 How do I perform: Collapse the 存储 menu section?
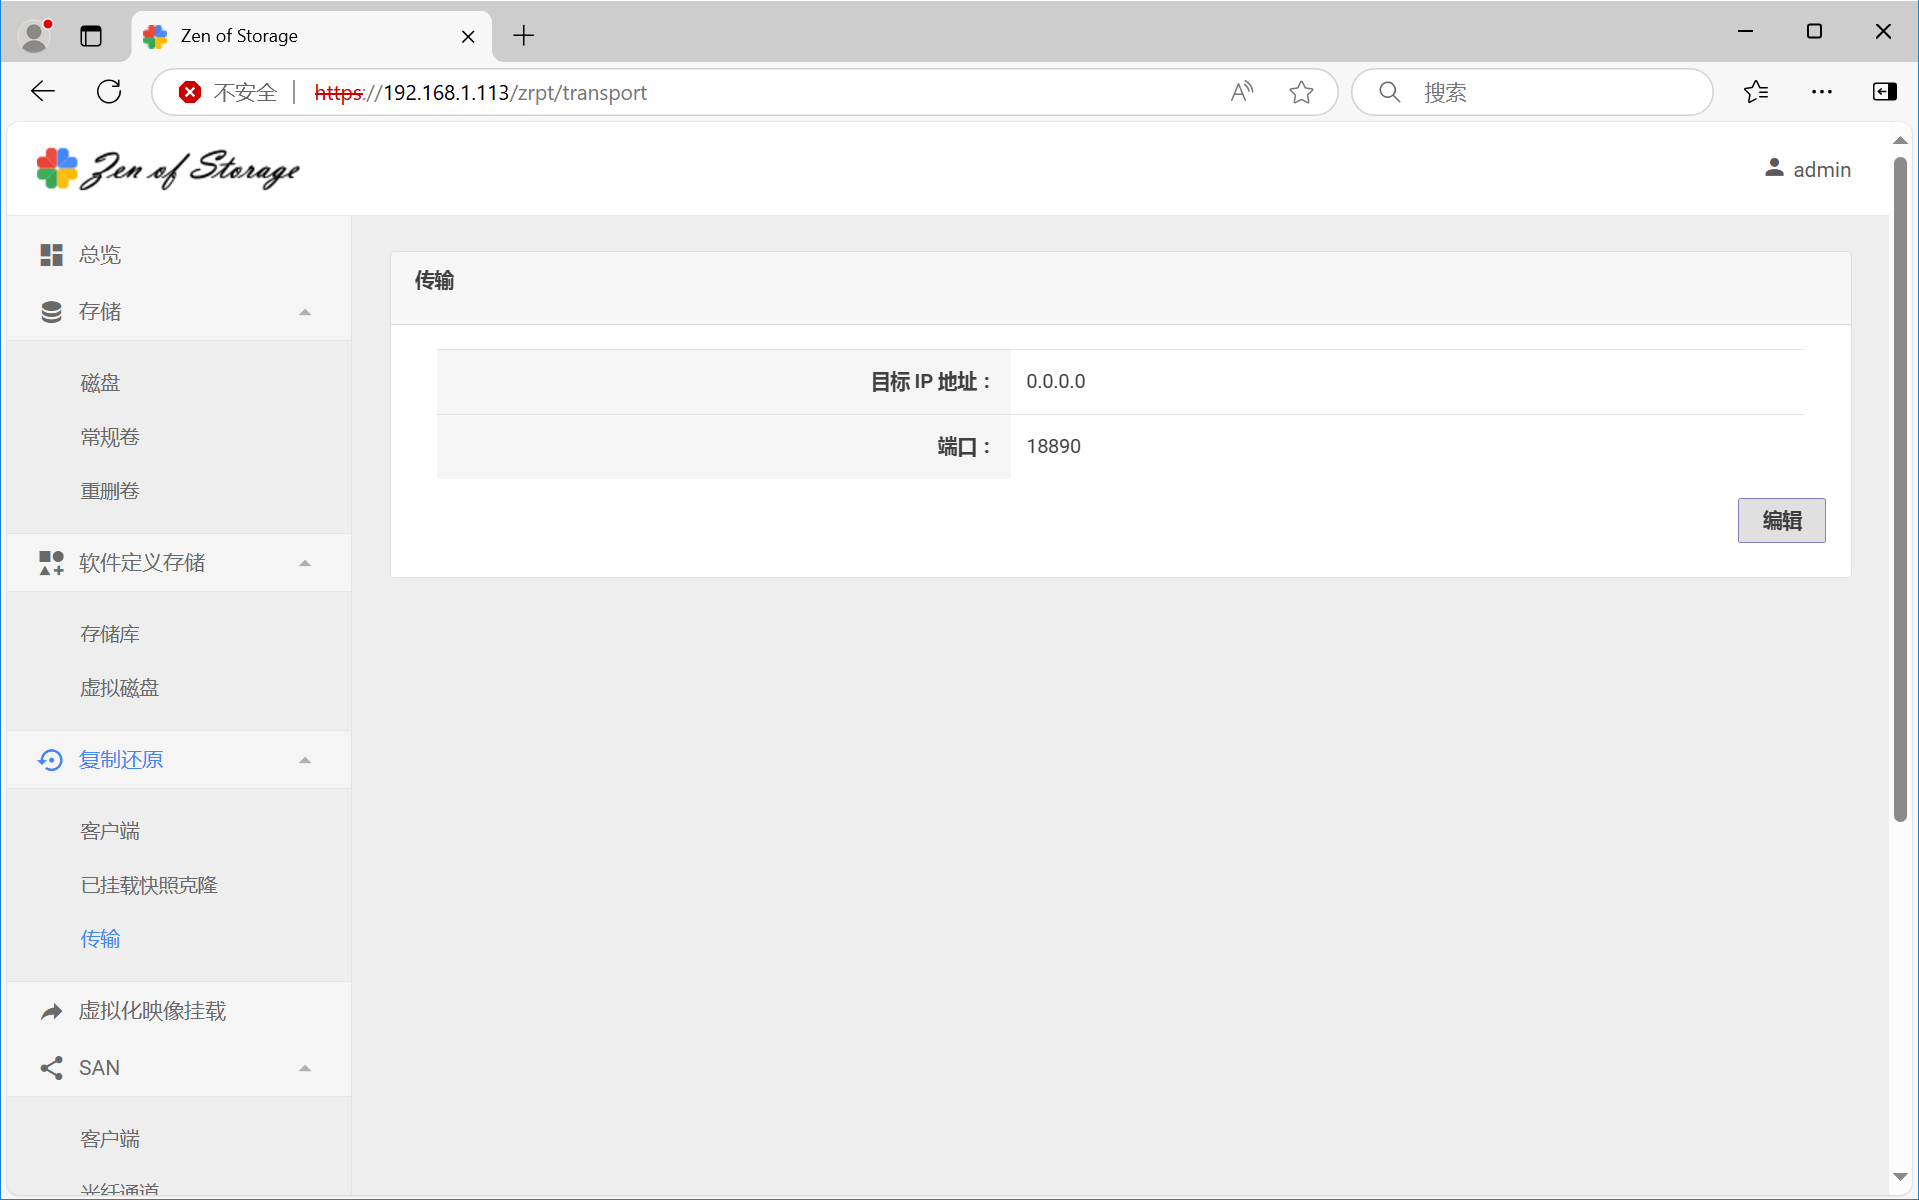[x=305, y=312]
